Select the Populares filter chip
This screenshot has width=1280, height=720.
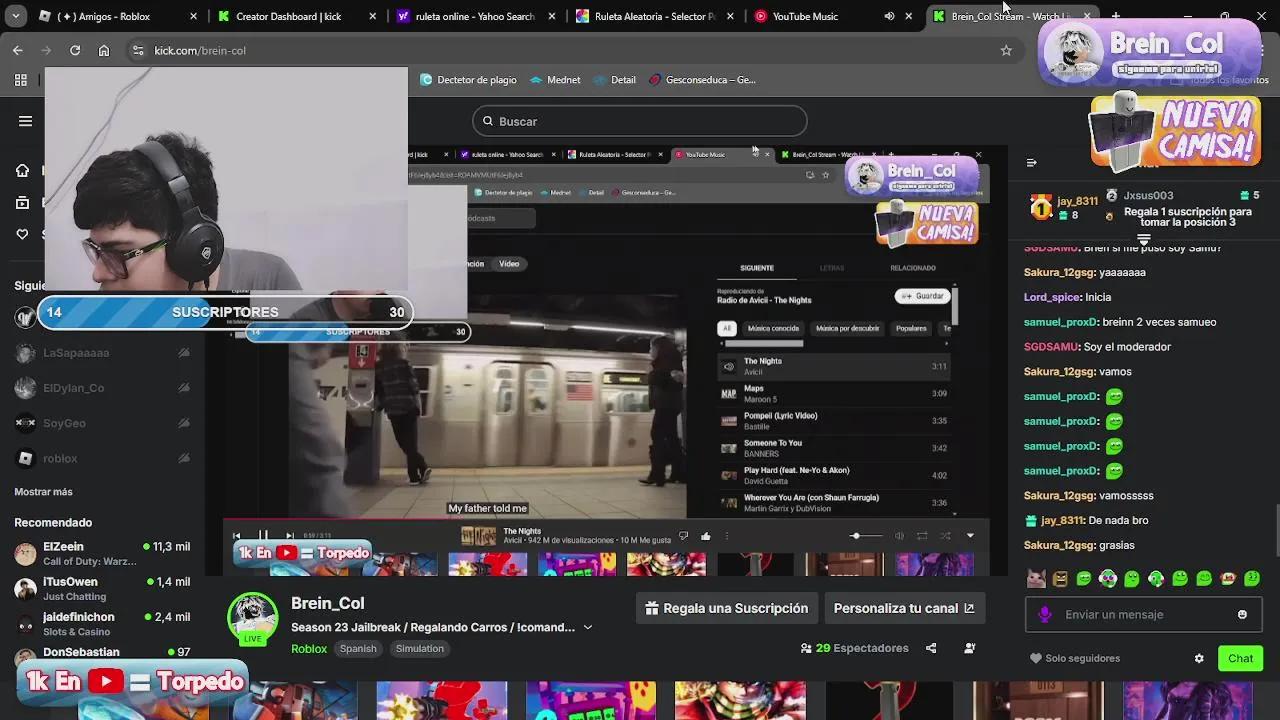pyautogui.click(x=911, y=328)
